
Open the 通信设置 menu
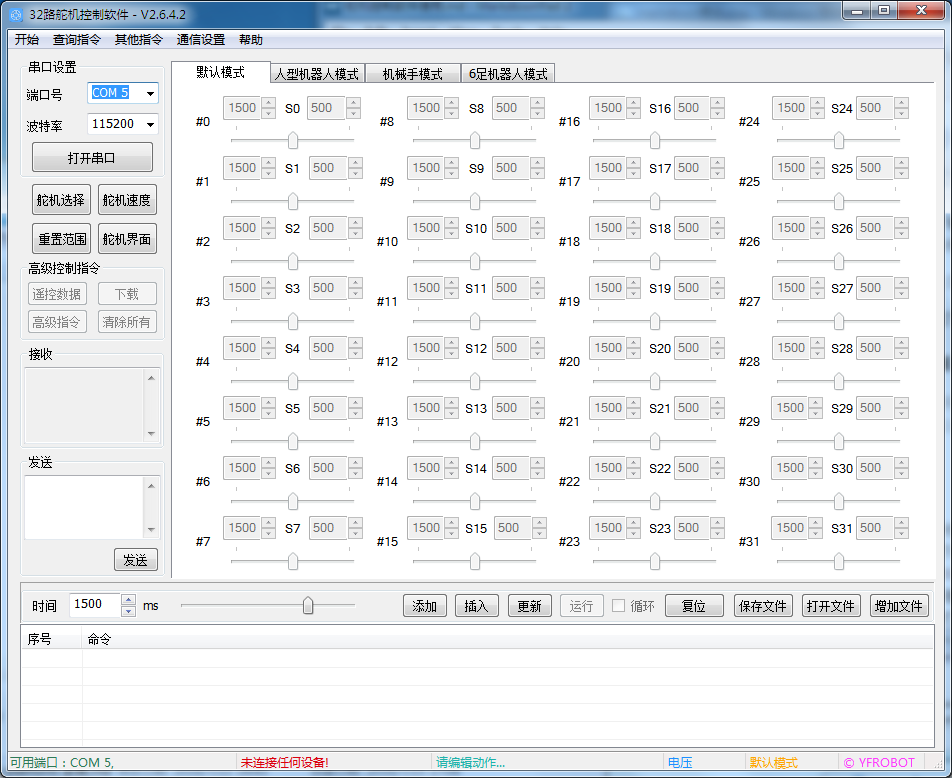pyautogui.click(x=200, y=40)
